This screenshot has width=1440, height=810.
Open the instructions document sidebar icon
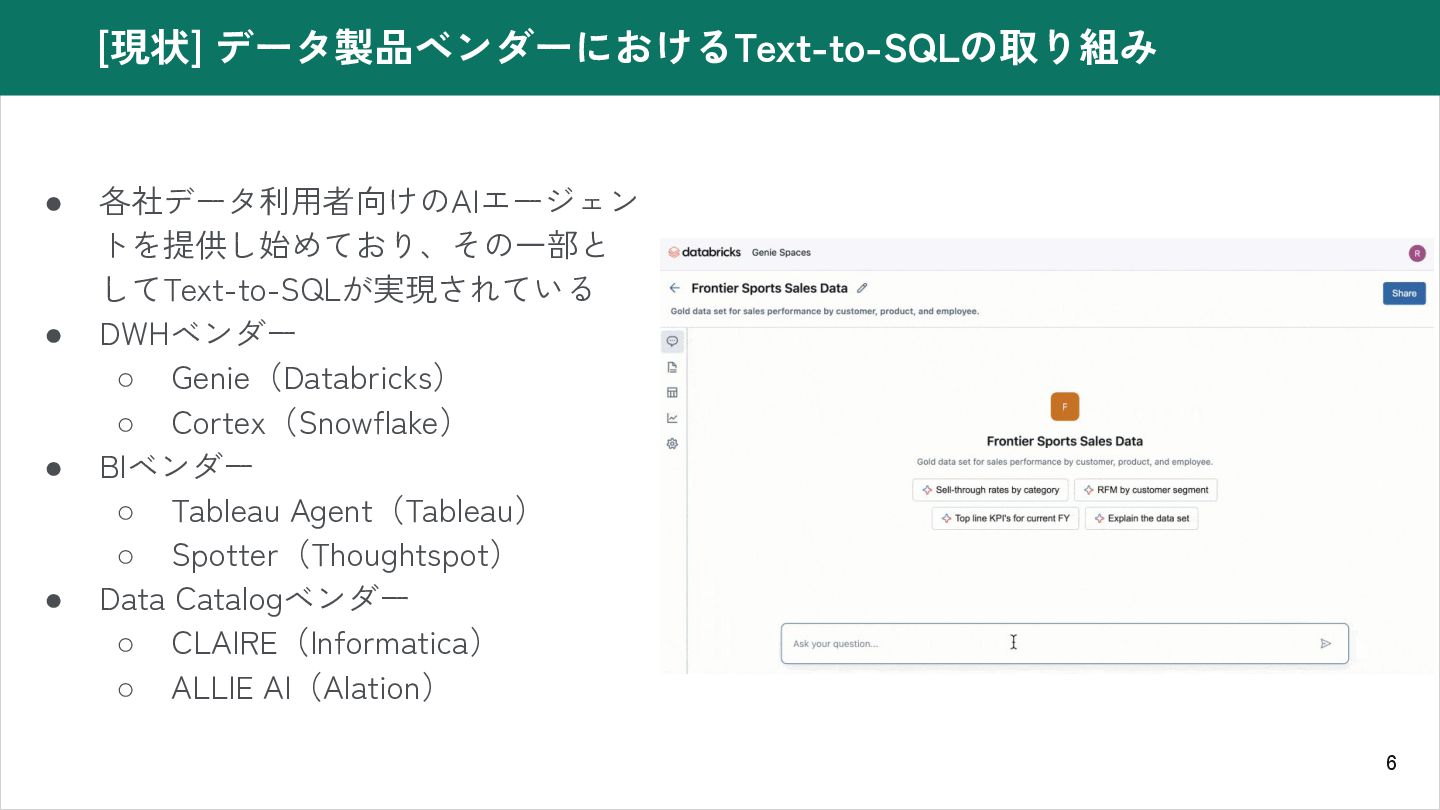coord(672,367)
